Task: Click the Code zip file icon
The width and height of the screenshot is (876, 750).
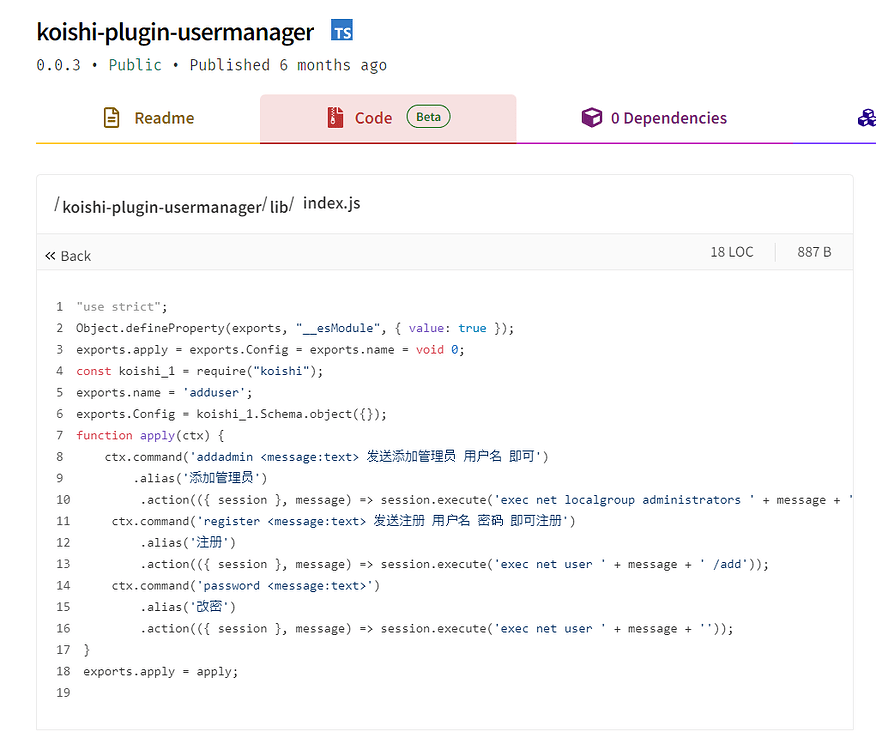Action: pyautogui.click(x=335, y=117)
